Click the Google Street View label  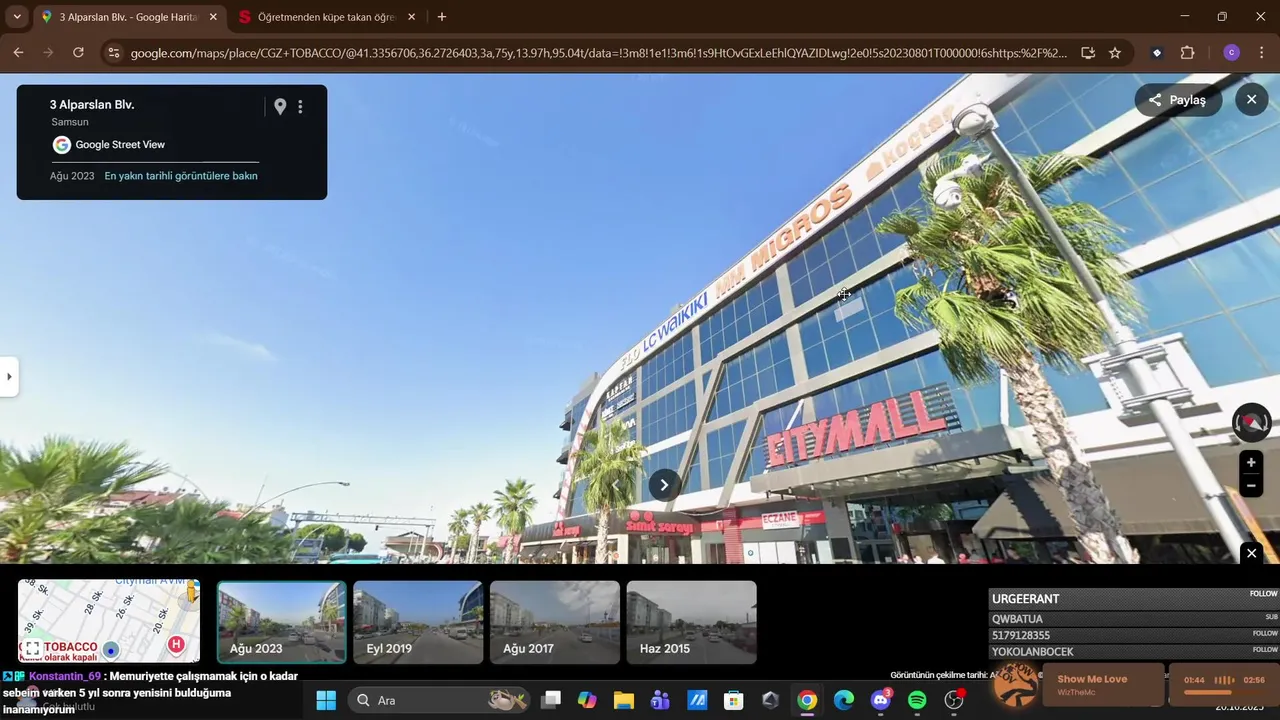120,145
